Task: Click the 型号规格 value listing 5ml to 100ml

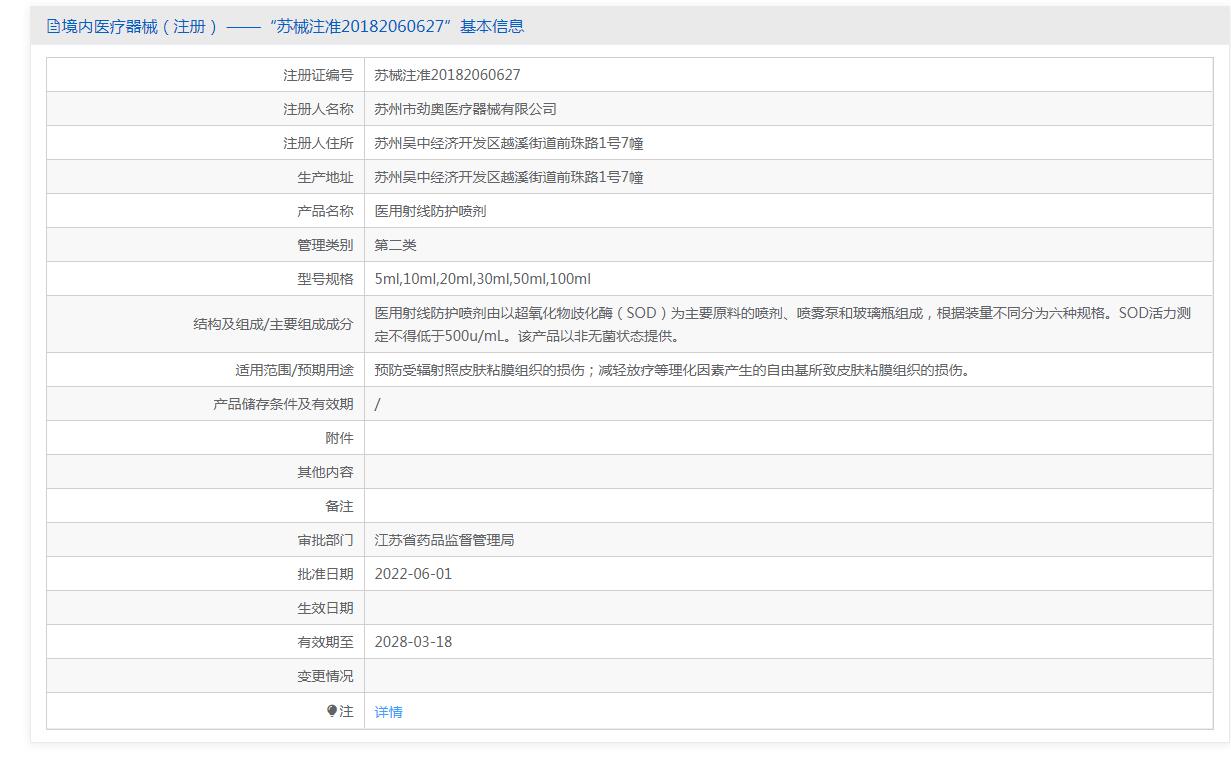Action: point(482,279)
